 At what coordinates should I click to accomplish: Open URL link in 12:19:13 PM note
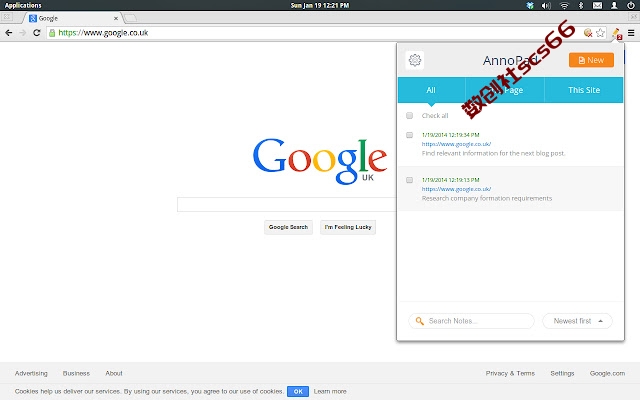(x=456, y=189)
